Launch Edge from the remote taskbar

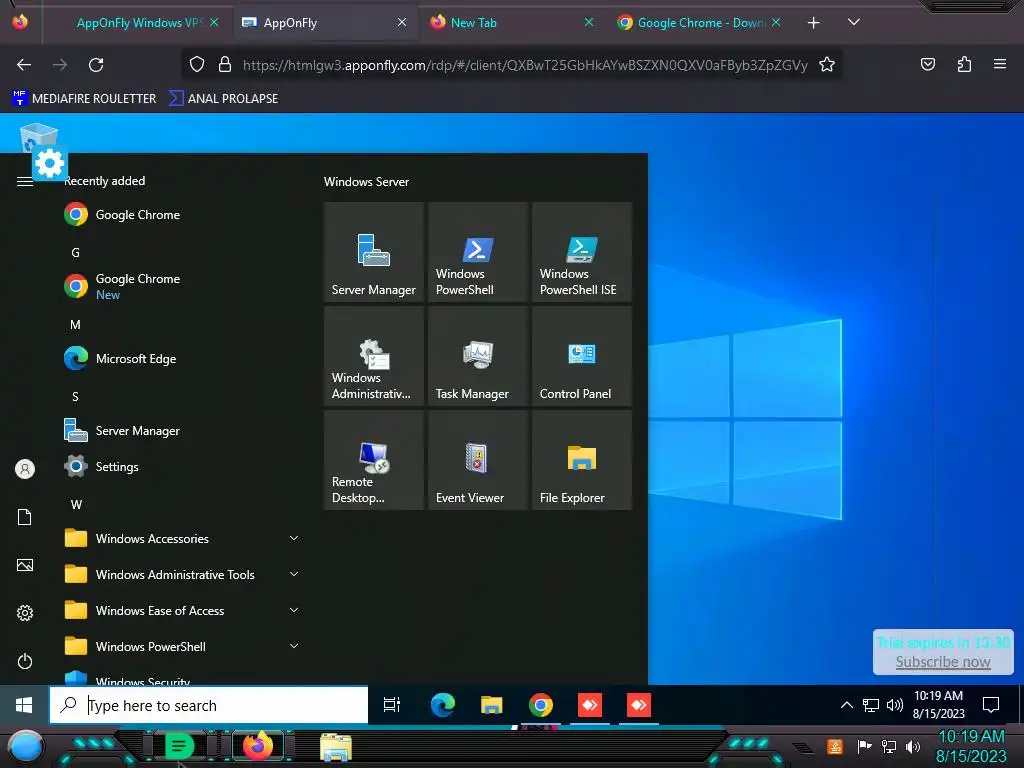(x=443, y=705)
